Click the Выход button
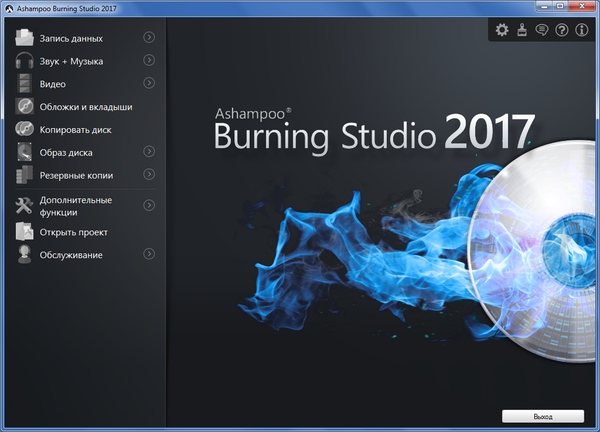 coord(543,416)
